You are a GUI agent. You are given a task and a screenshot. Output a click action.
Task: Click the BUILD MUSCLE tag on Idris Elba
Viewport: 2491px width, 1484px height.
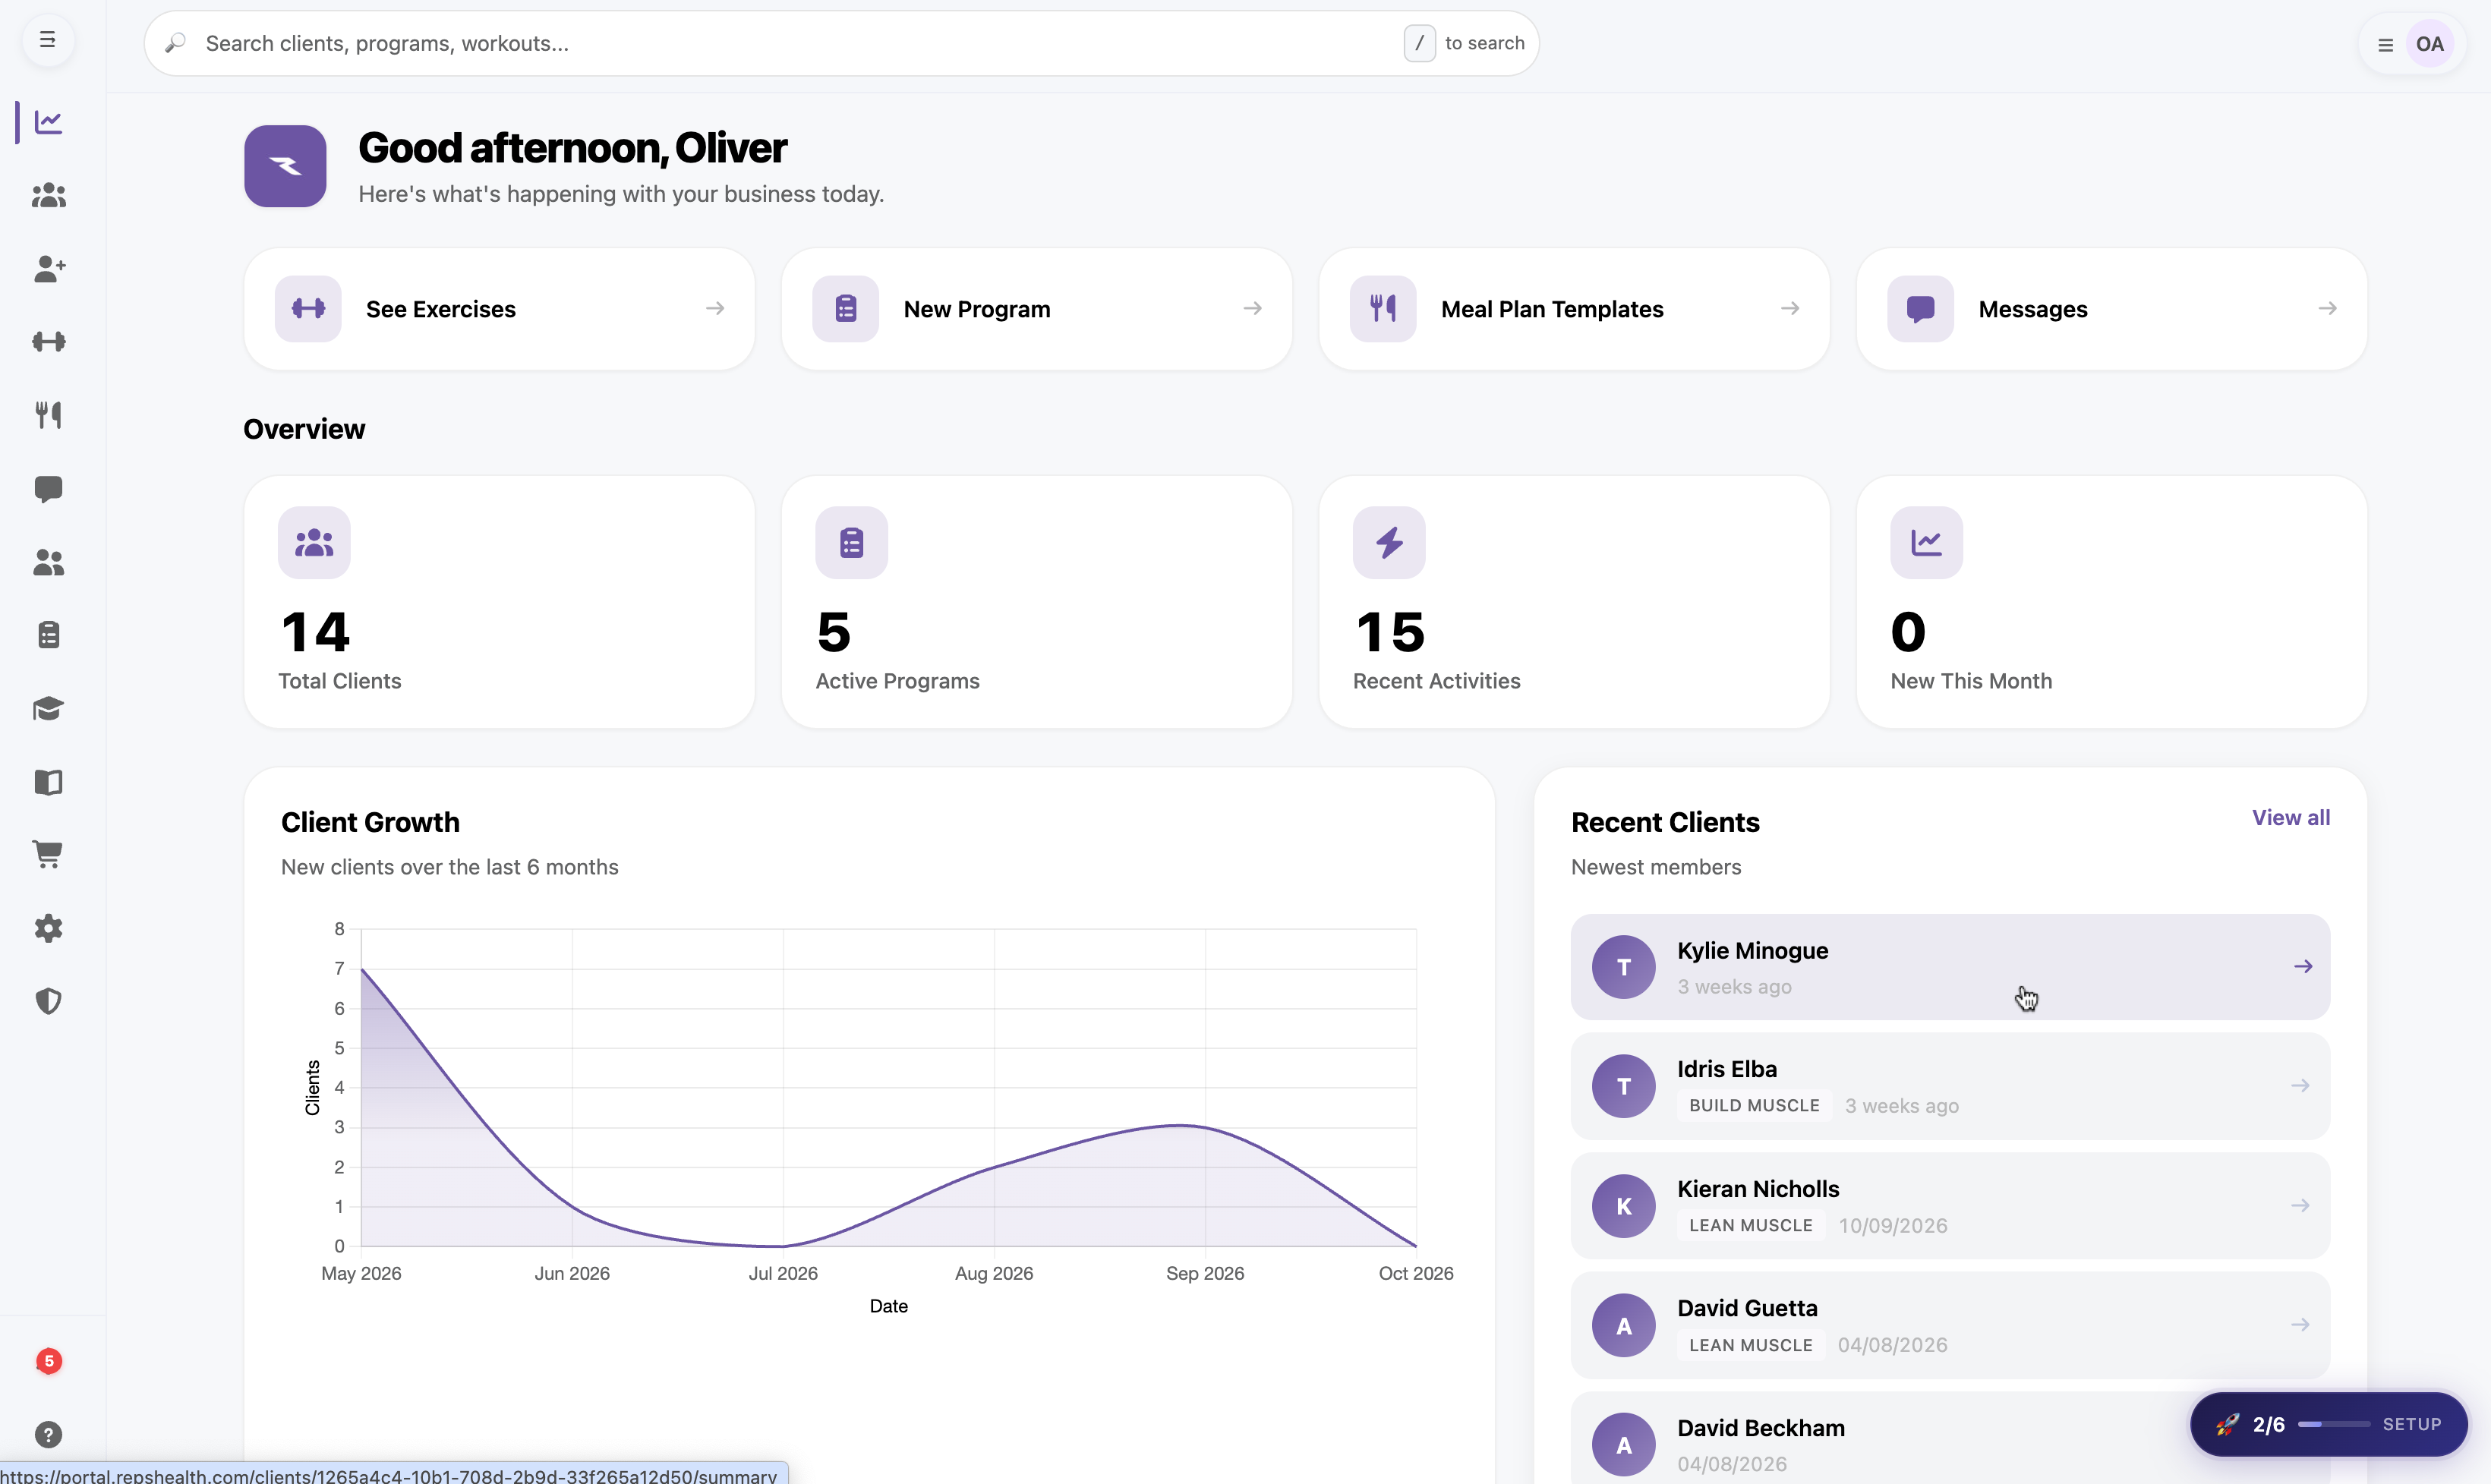[x=1754, y=1106]
